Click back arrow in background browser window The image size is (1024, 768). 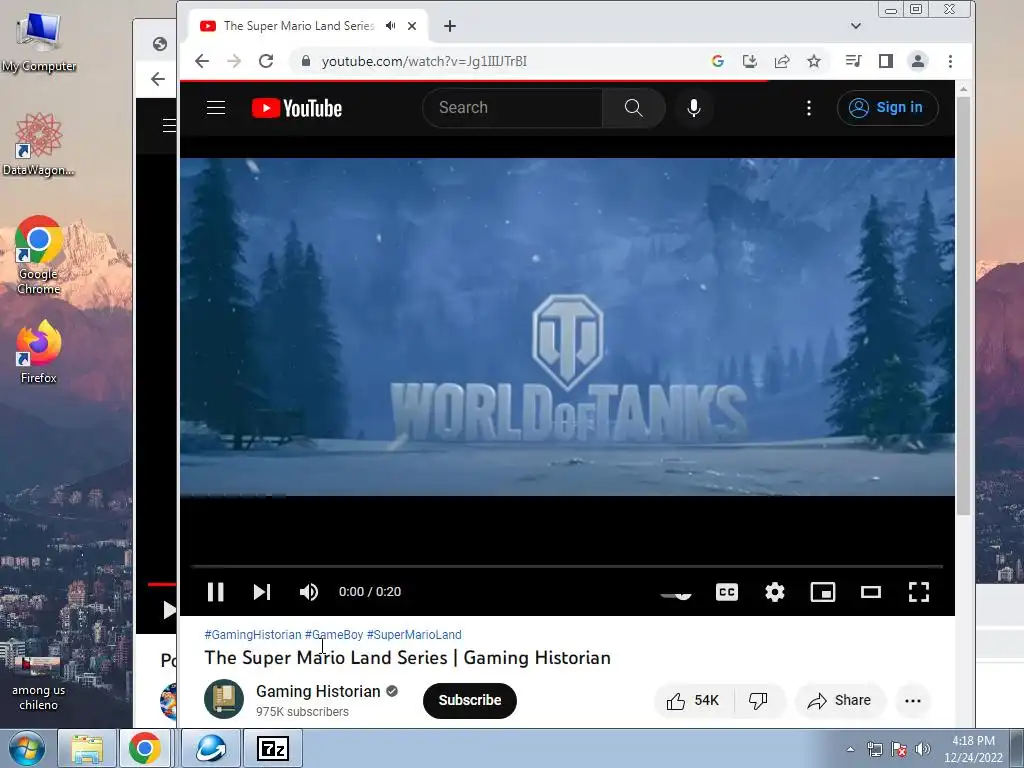[x=157, y=79]
